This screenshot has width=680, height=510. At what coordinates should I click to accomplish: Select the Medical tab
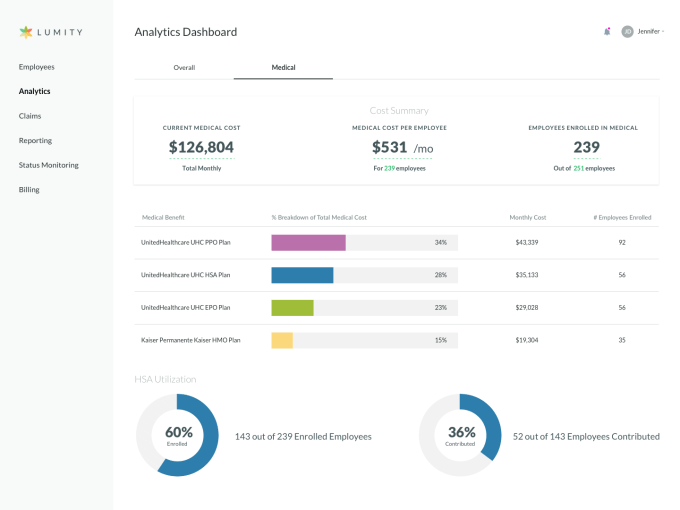(283, 67)
